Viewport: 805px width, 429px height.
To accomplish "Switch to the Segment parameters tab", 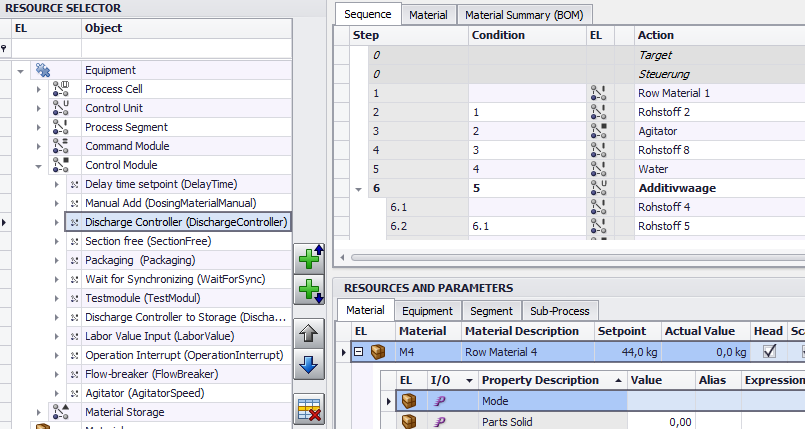I will pos(491,311).
